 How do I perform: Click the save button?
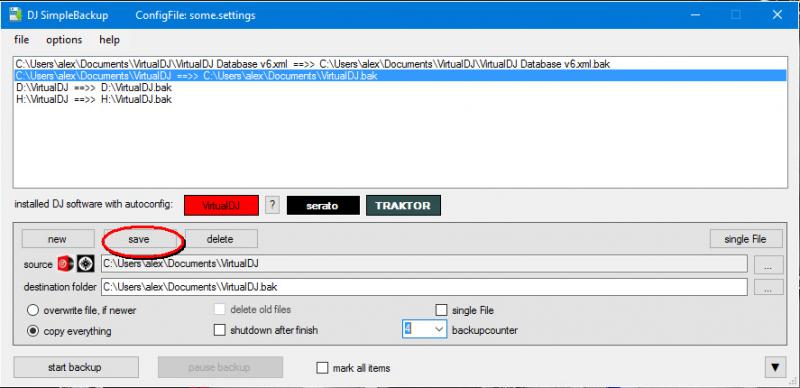(139, 239)
